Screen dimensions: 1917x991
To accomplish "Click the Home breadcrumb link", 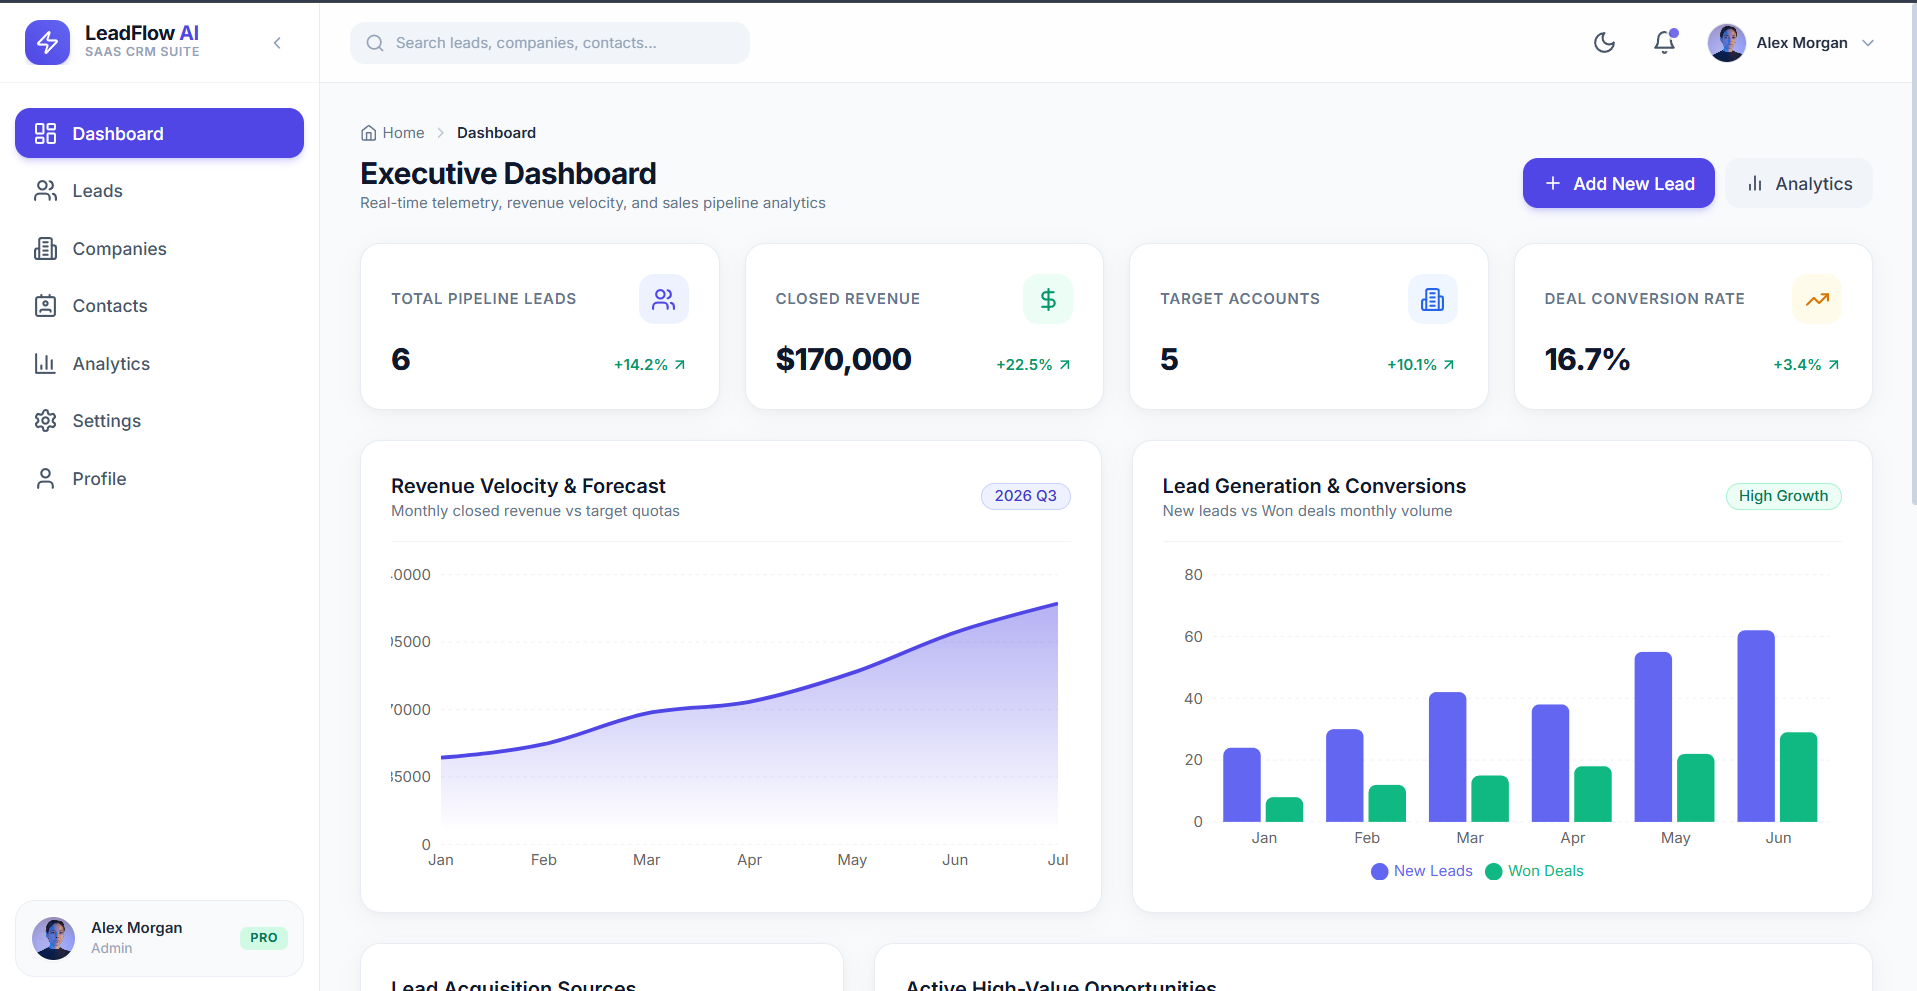I will (403, 133).
